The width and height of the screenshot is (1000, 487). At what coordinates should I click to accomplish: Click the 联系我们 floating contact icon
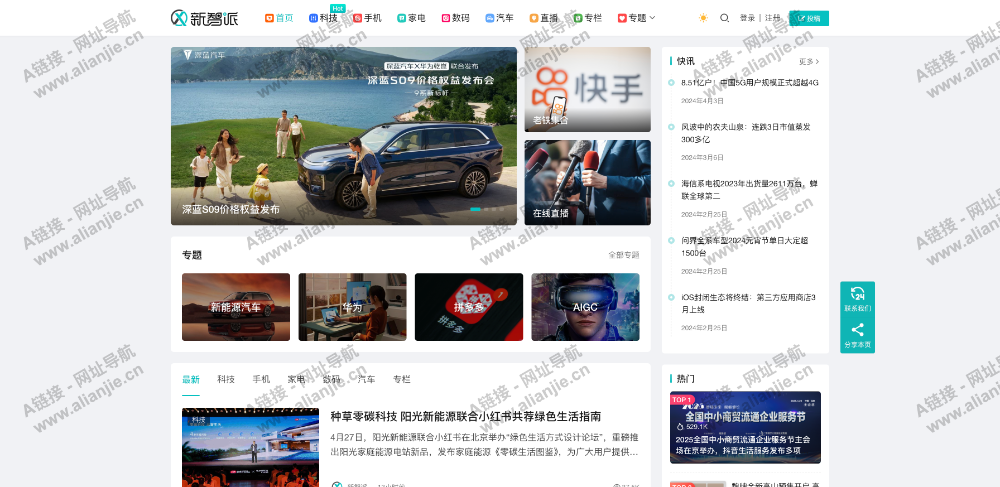(857, 299)
